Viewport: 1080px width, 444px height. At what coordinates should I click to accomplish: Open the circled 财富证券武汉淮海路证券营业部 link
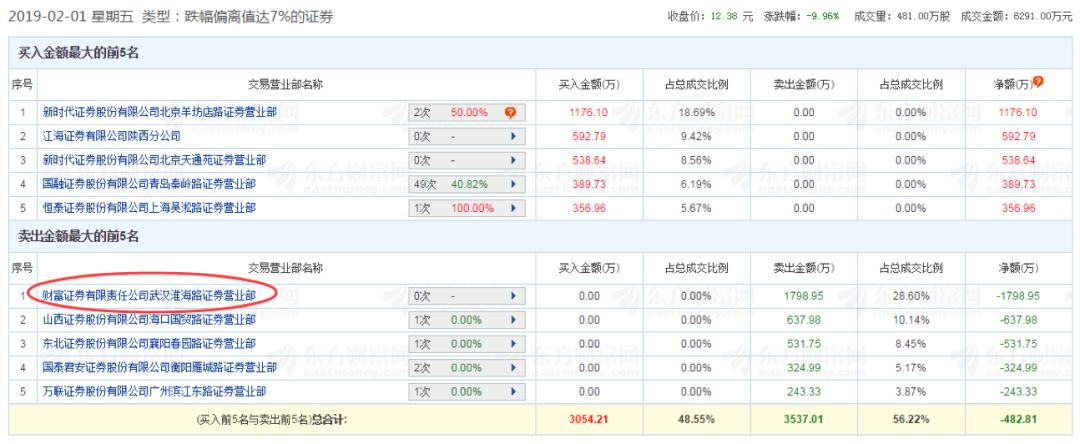point(149,296)
